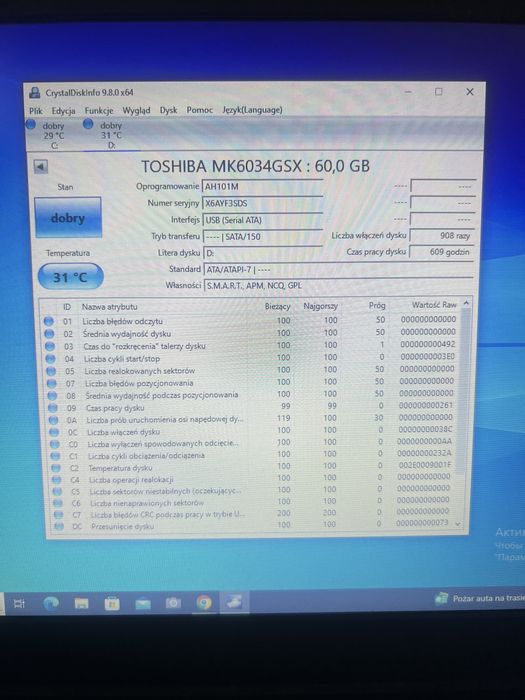This screenshot has width=525, height=700.
Task: Open Camera app from the taskbar
Action: point(173,603)
